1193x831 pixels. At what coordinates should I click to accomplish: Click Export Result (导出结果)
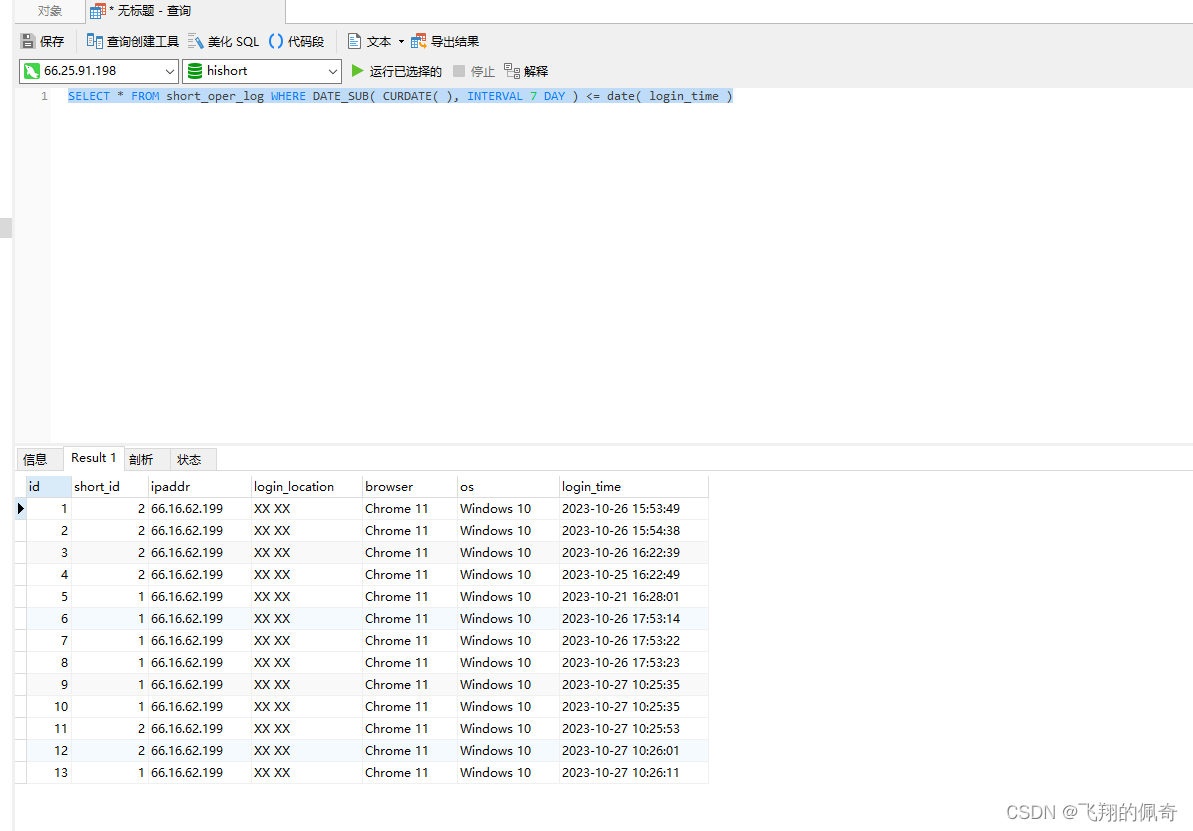coord(445,41)
